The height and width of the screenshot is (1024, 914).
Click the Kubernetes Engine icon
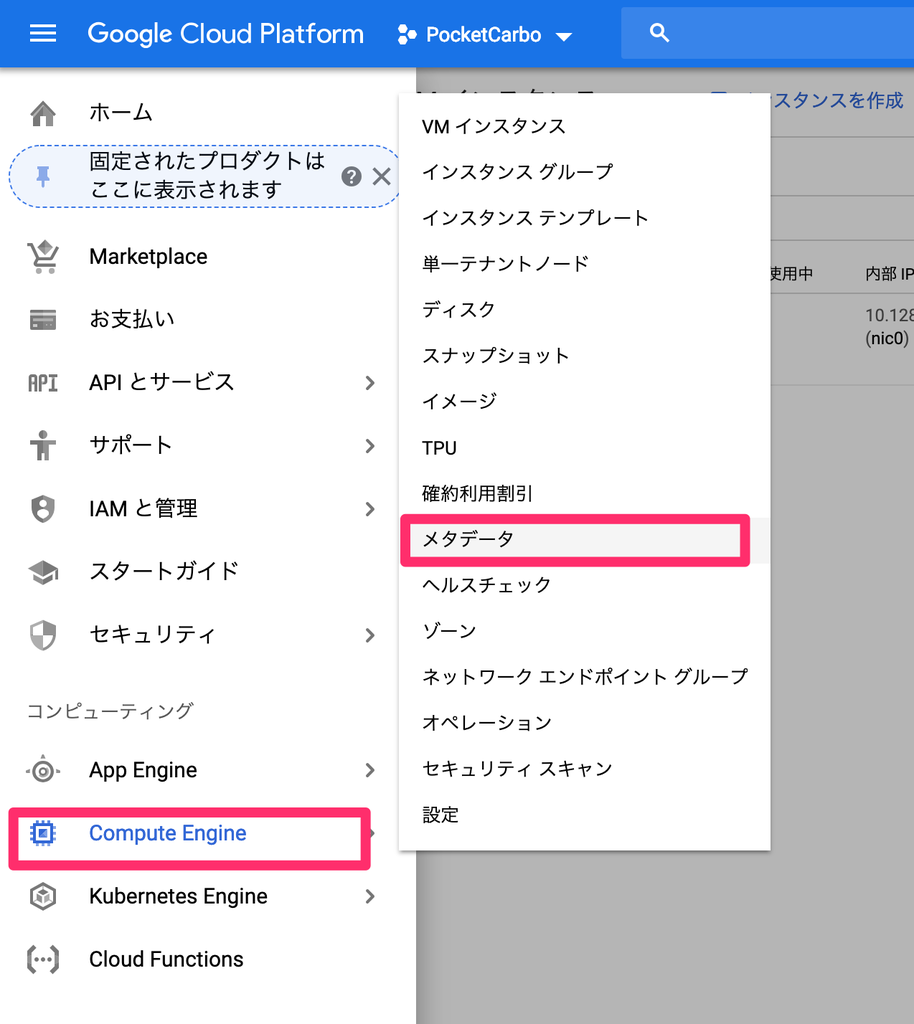pyautogui.click(x=43, y=896)
